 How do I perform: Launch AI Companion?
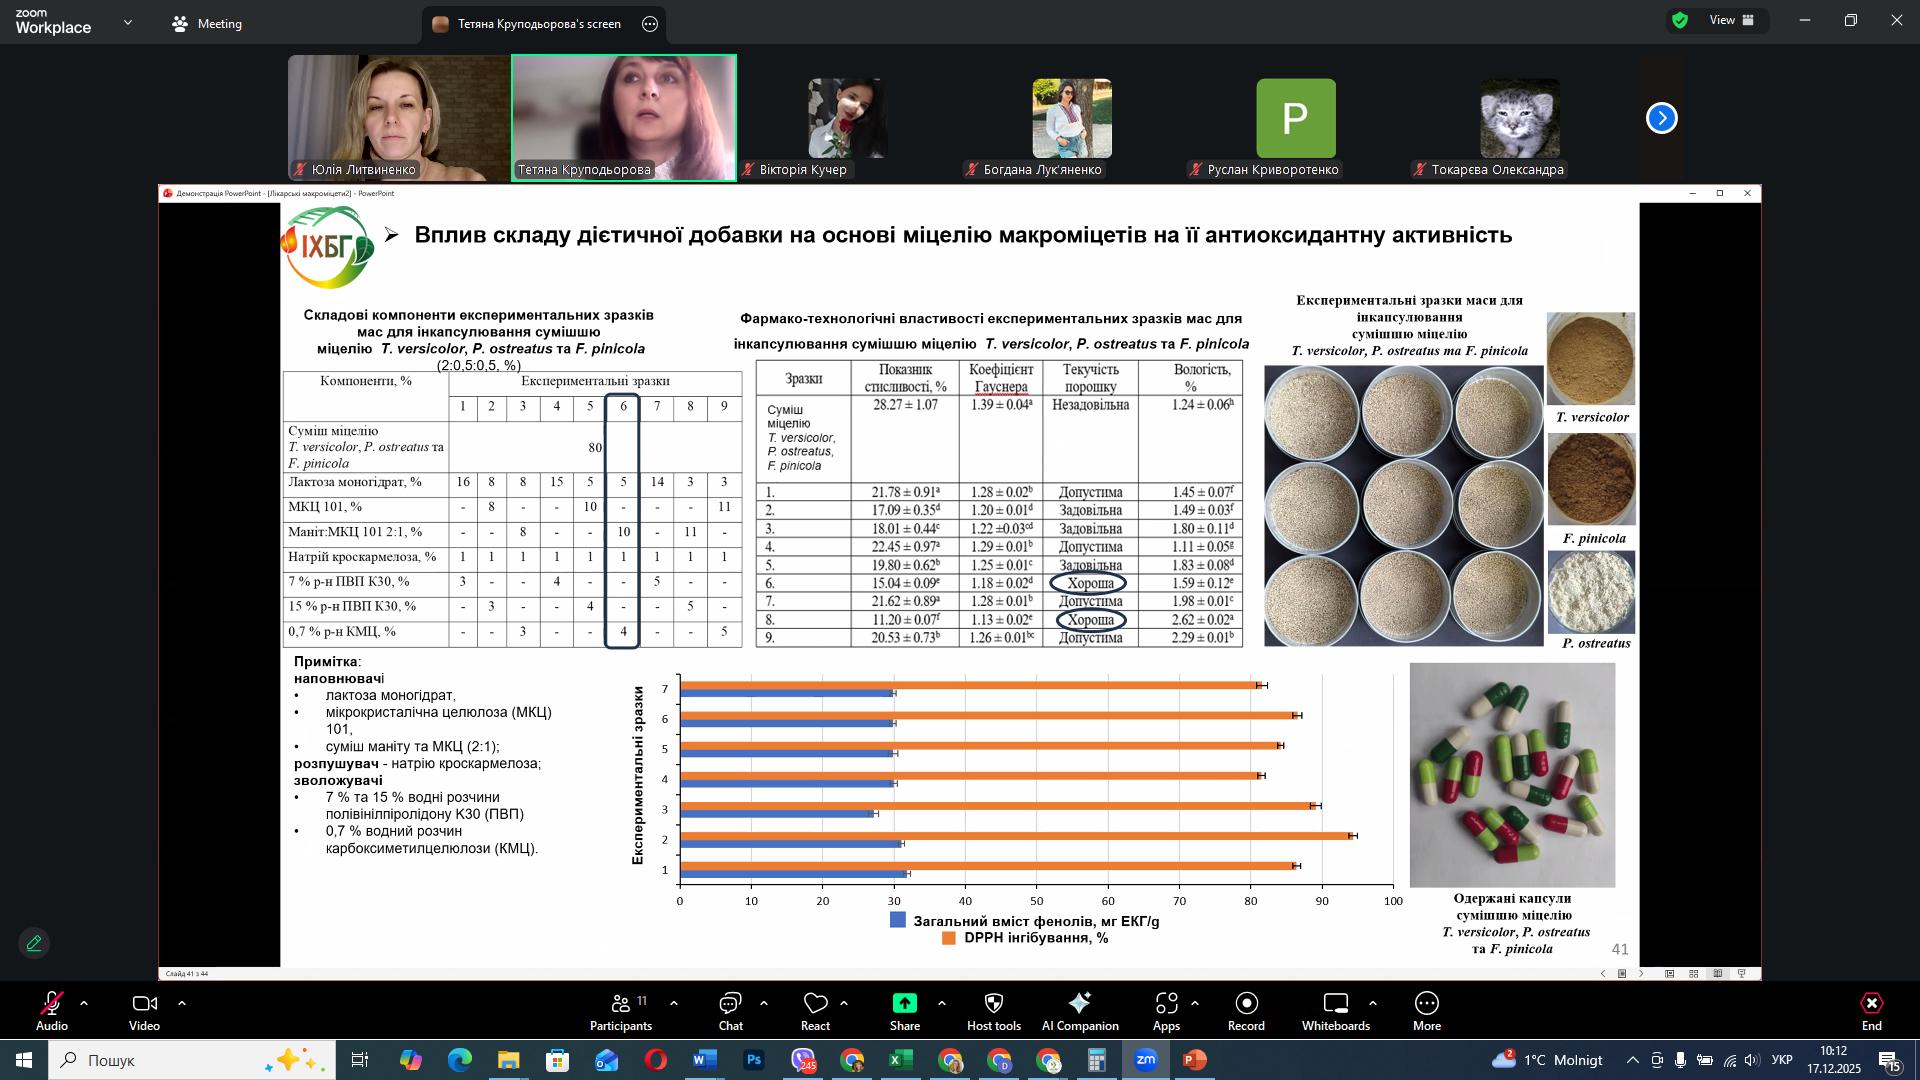[x=1079, y=1011]
